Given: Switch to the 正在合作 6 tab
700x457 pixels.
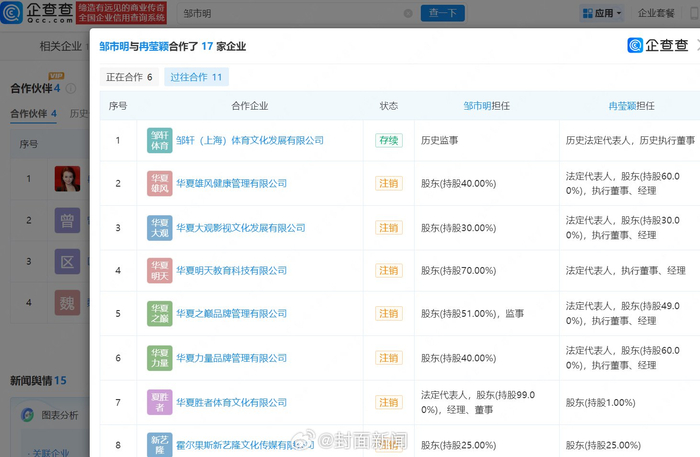Looking at the screenshot, I should (129, 77).
